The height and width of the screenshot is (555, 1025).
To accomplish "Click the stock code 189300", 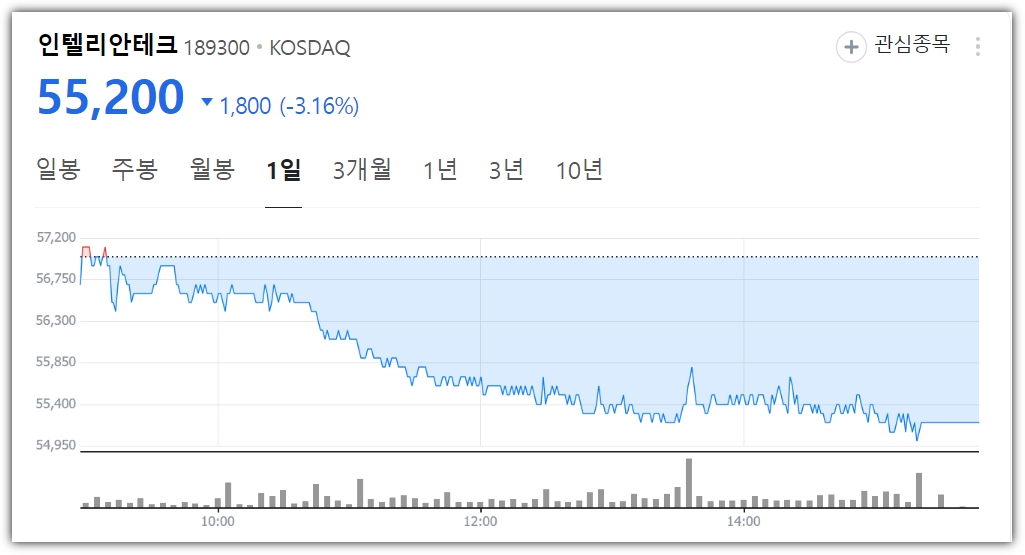I will point(216,48).
